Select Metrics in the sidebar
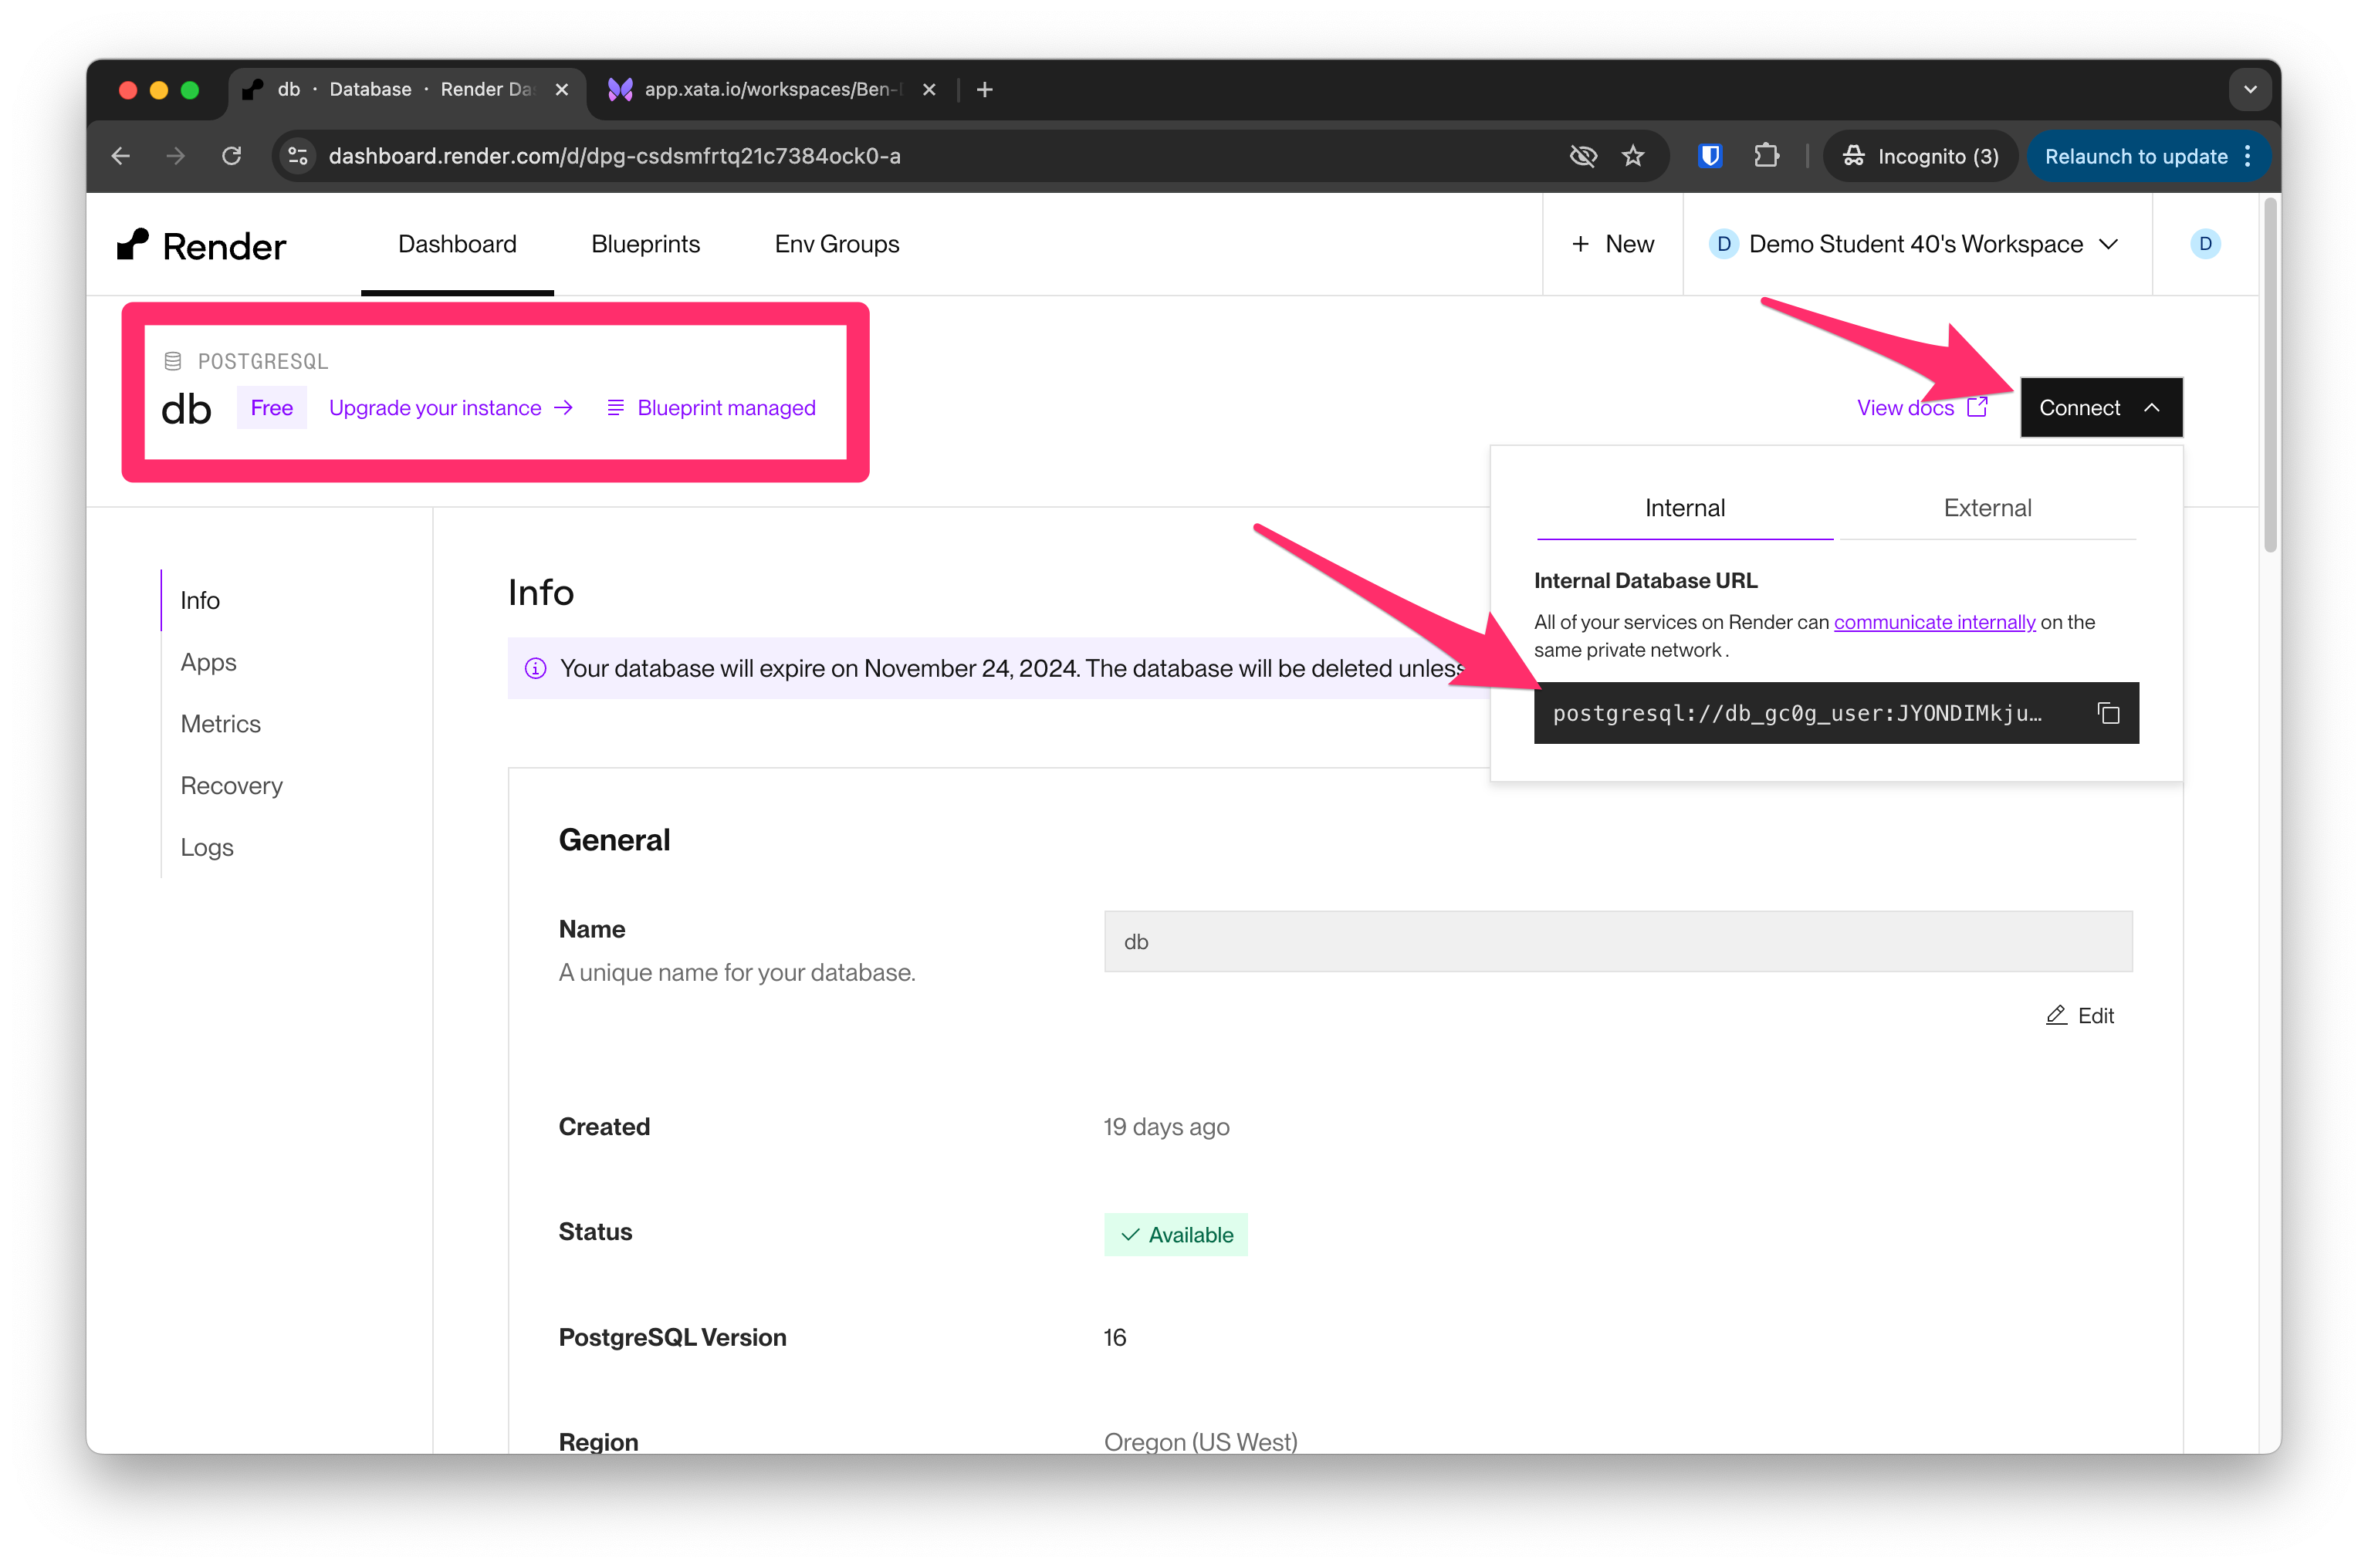The image size is (2368, 1568). pyautogui.click(x=220, y=724)
